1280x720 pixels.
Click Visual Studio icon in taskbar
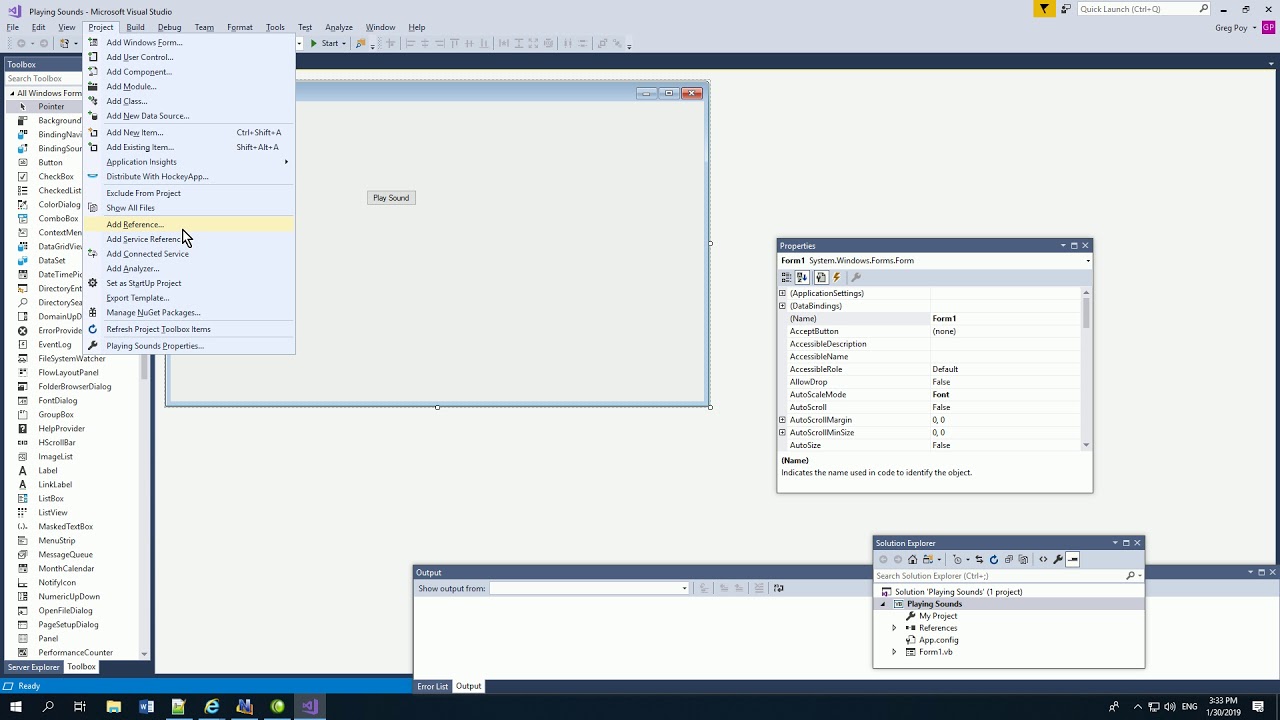309,707
